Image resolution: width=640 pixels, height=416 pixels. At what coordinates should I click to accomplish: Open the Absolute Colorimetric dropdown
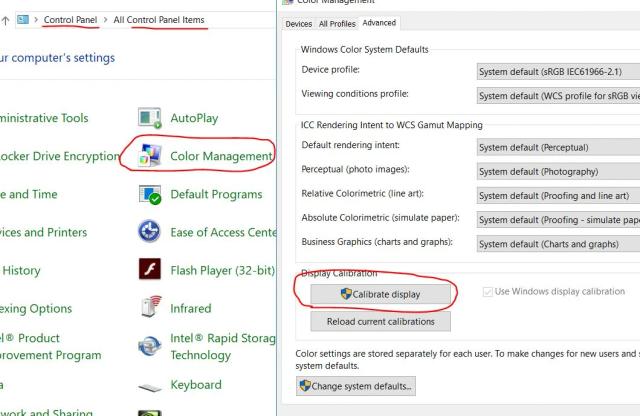pos(558,220)
